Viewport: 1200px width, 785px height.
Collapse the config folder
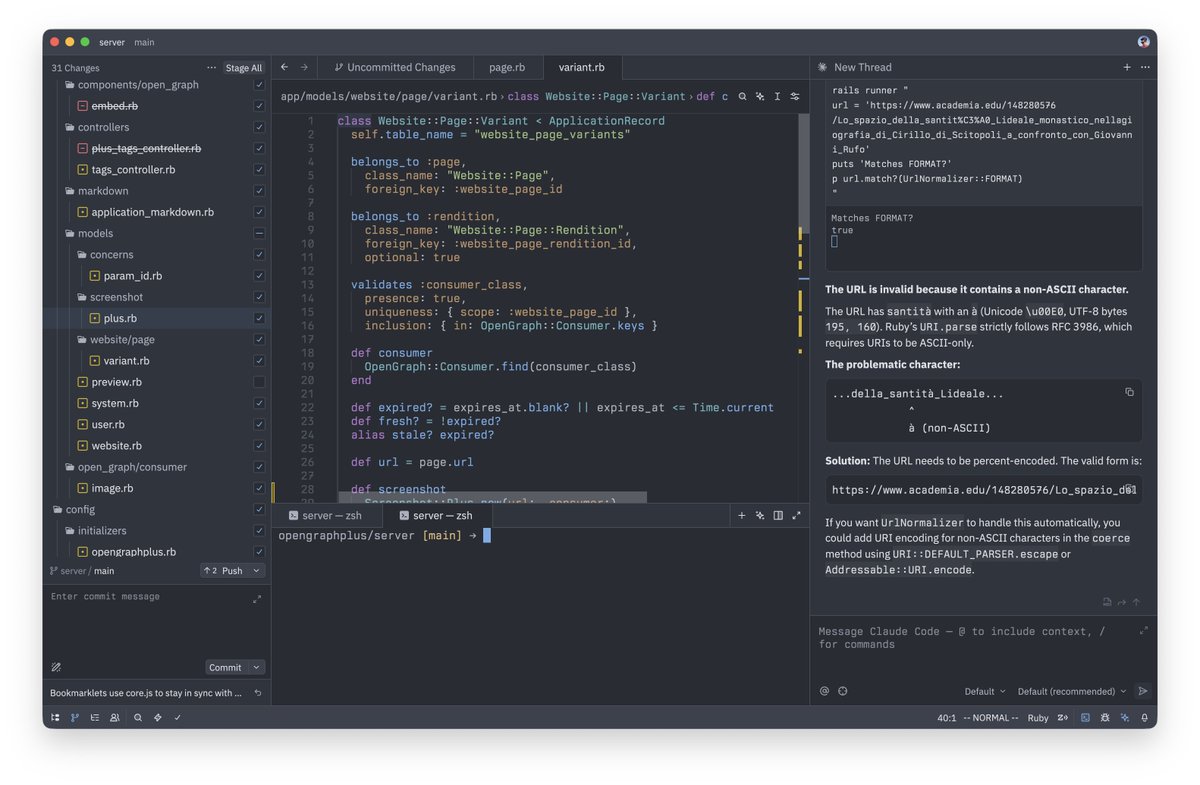click(x=74, y=510)
